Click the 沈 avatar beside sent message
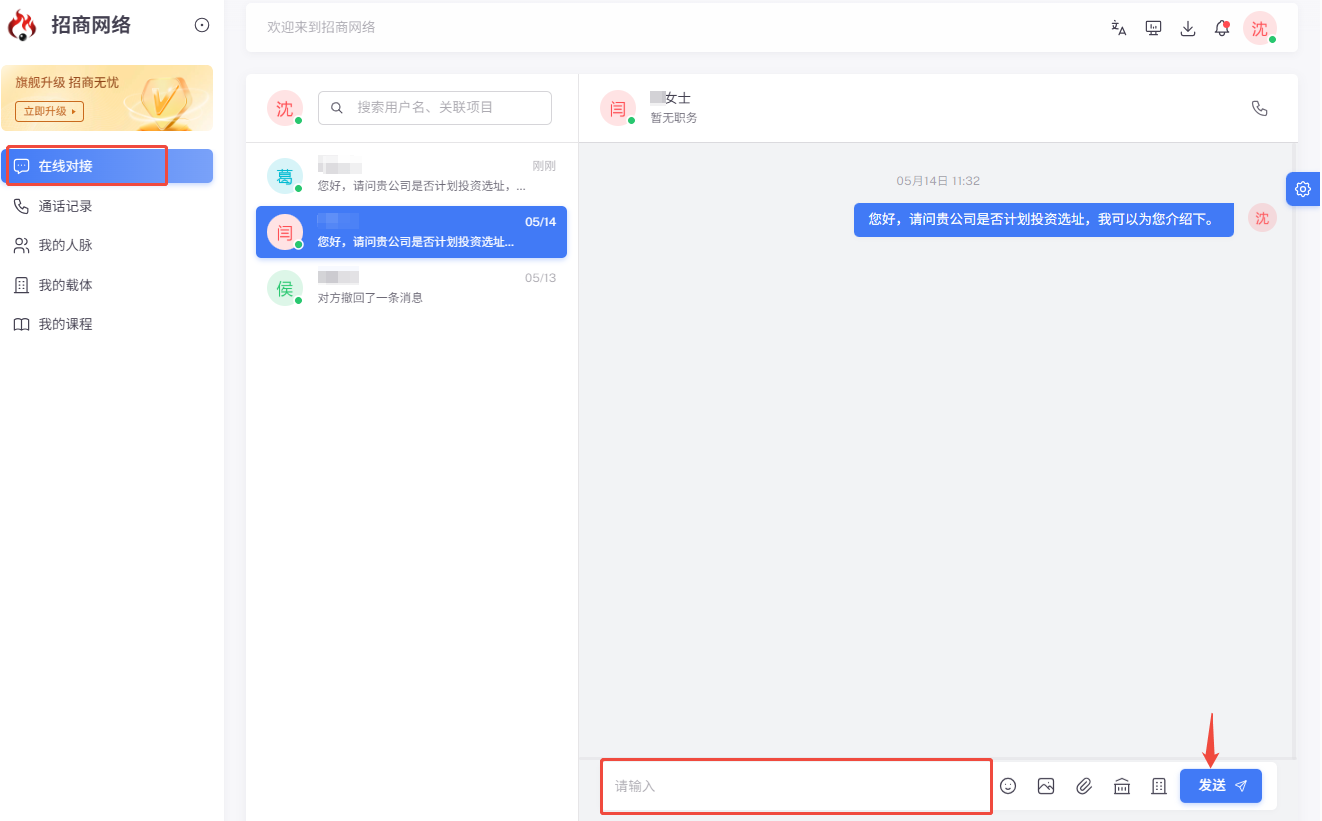The width and height of the screenshot is (1322, 821). click(x=1262, y=218)
